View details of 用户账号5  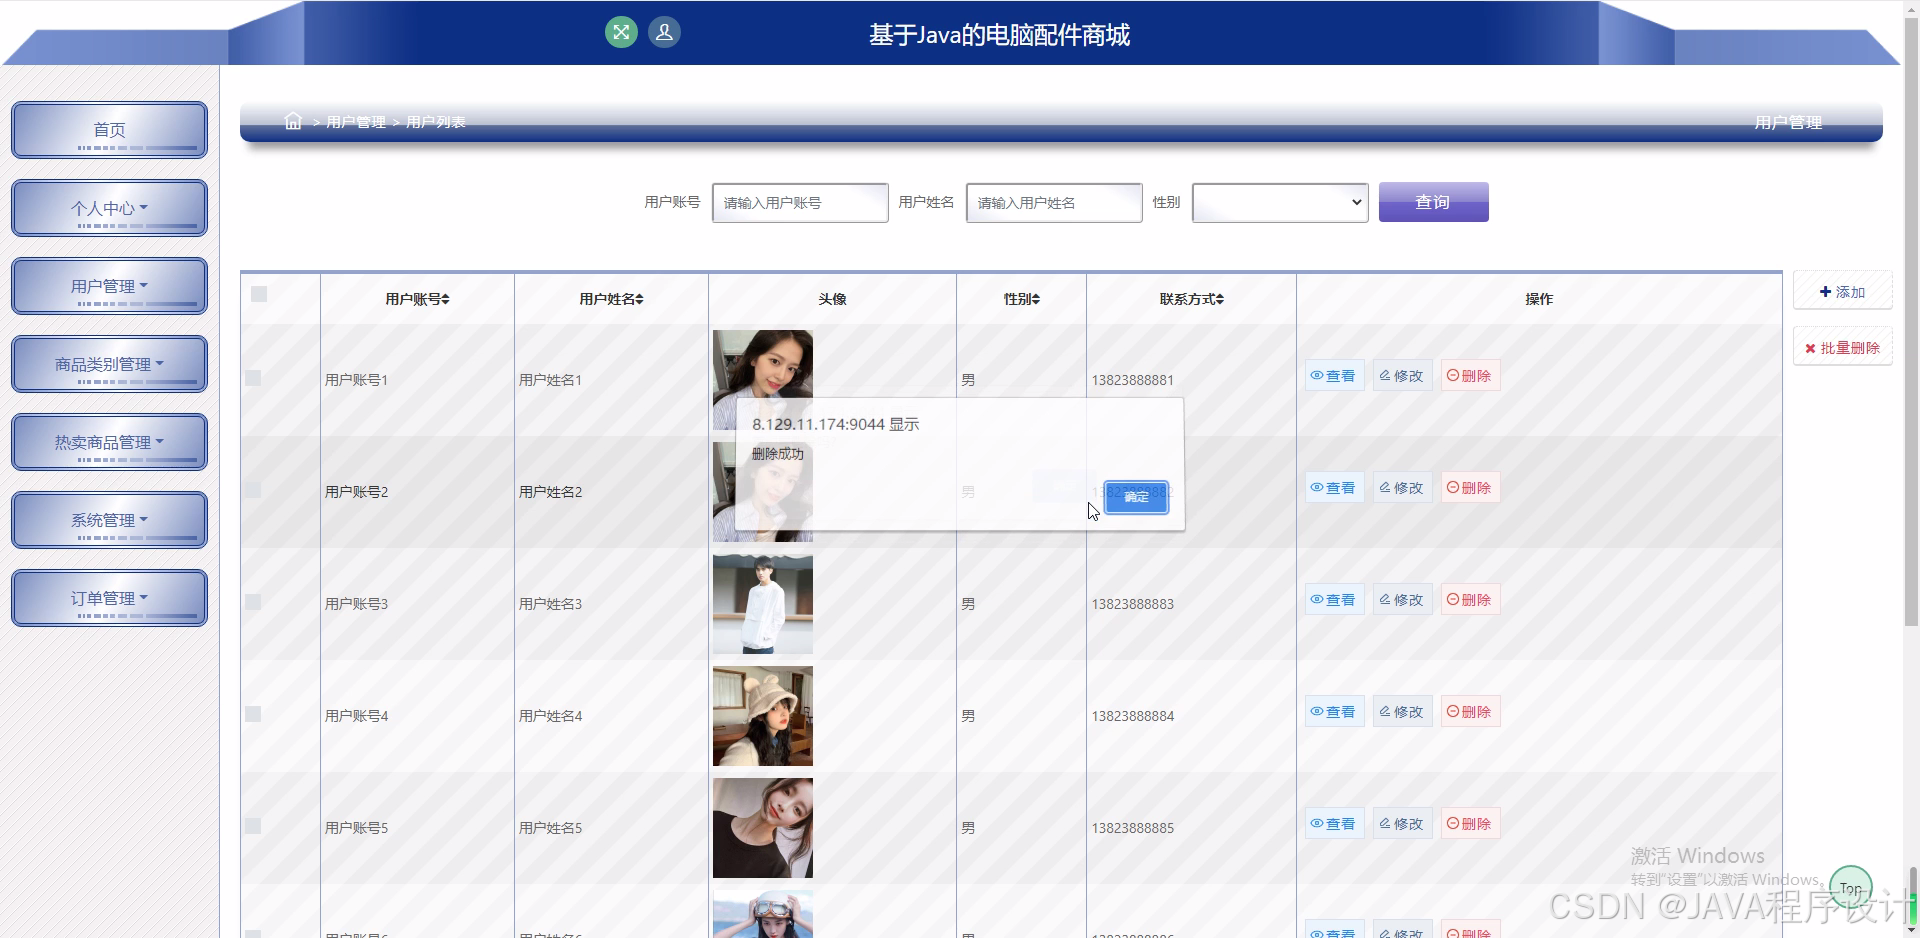[x=1334, y=824]
